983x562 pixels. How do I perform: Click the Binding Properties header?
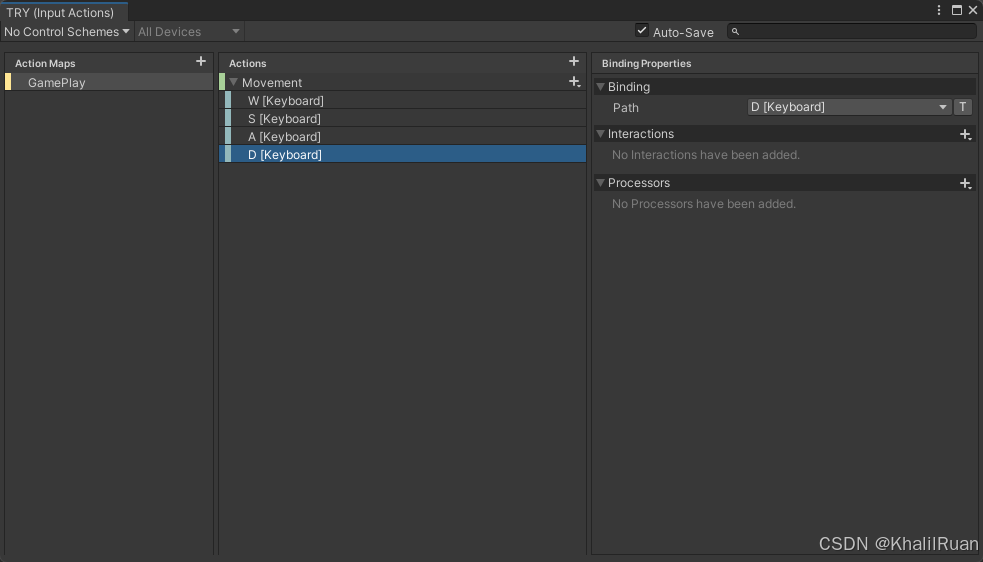pos(646,63)
